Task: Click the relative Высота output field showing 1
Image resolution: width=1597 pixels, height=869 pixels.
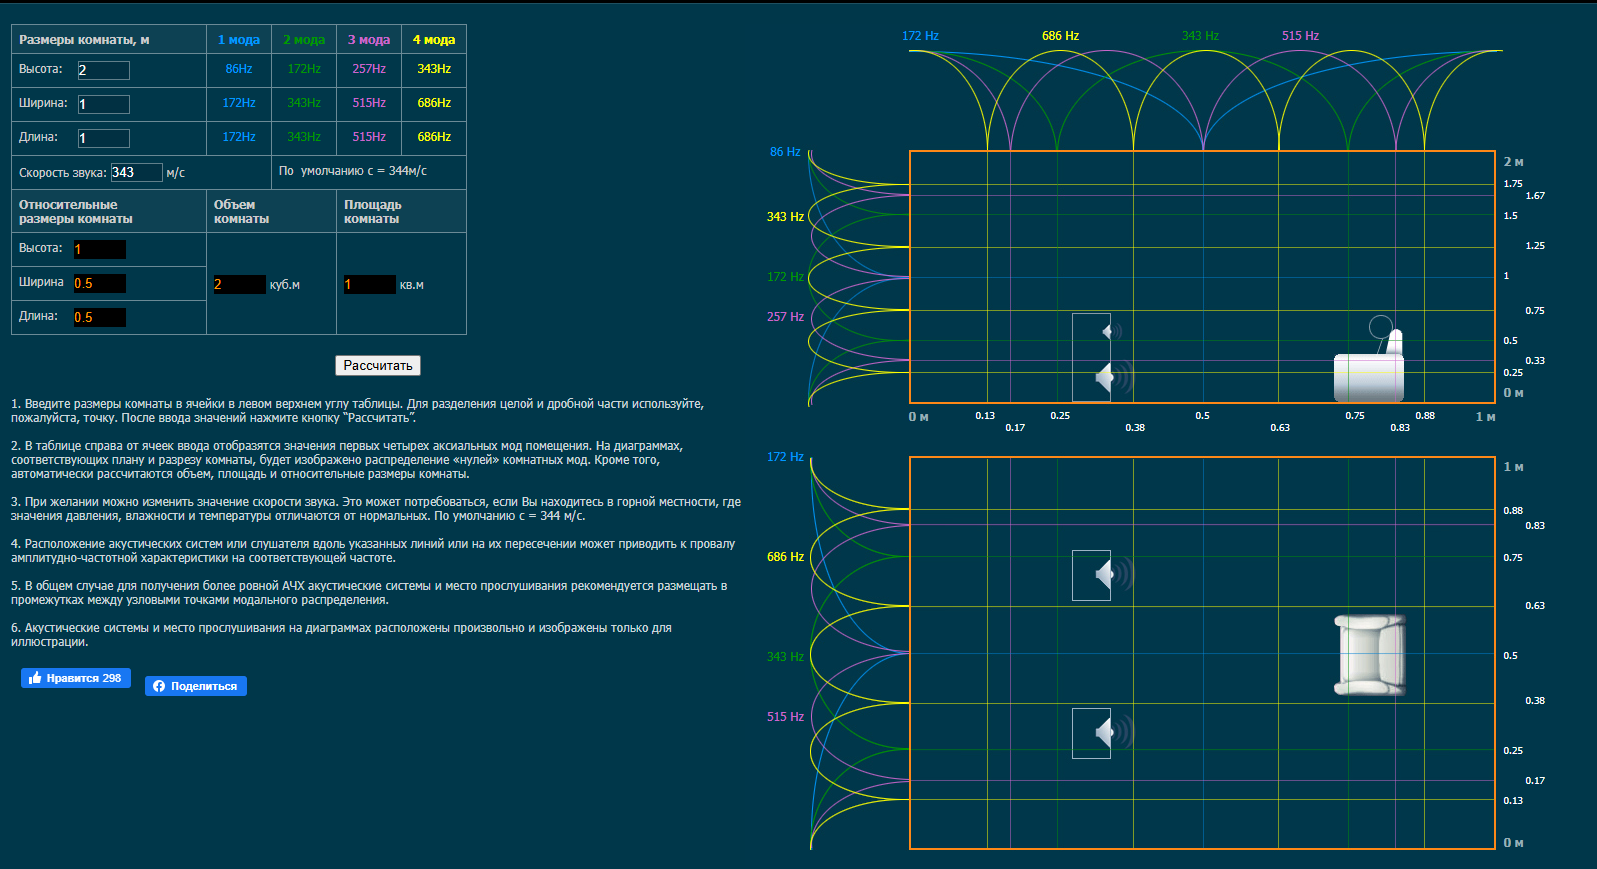Action: pyautogui.click(x=100, y=249)
